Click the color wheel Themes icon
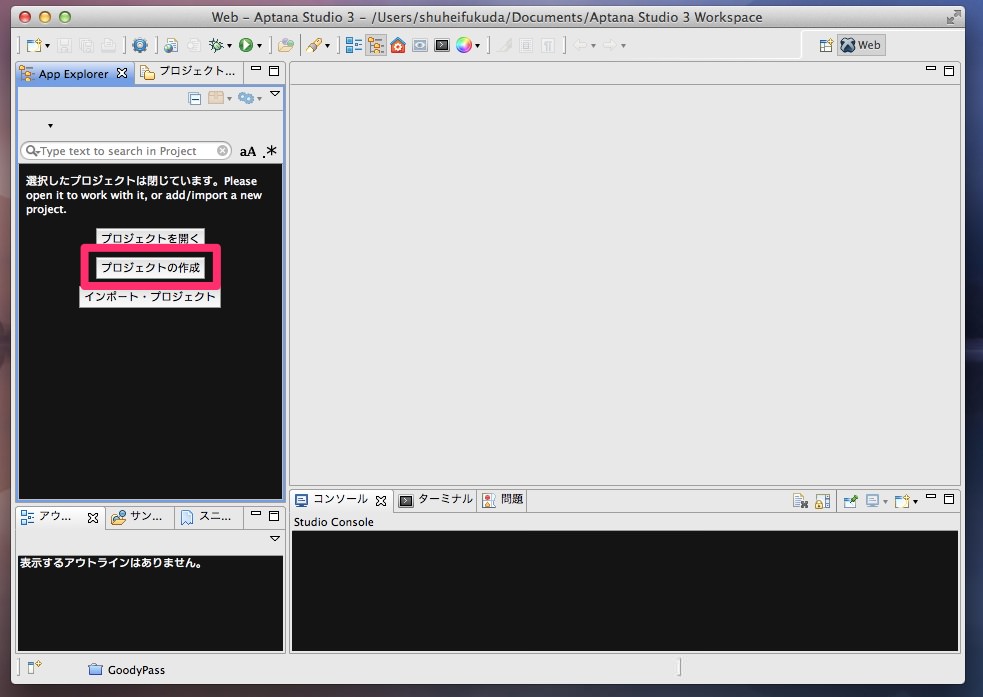The image size is (983, 697). 464,45
